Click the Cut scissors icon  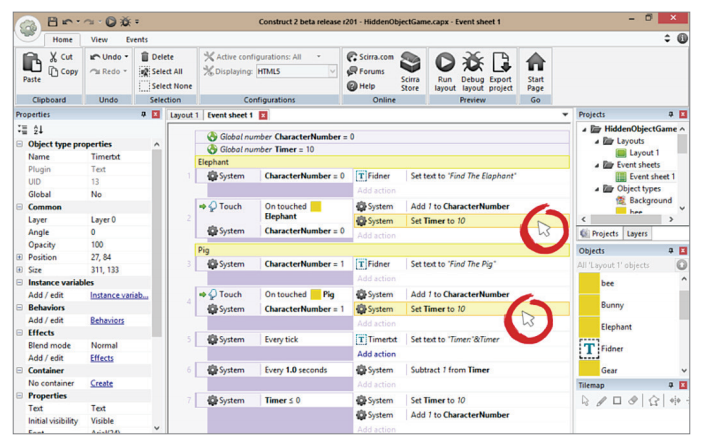click(53, 57)
